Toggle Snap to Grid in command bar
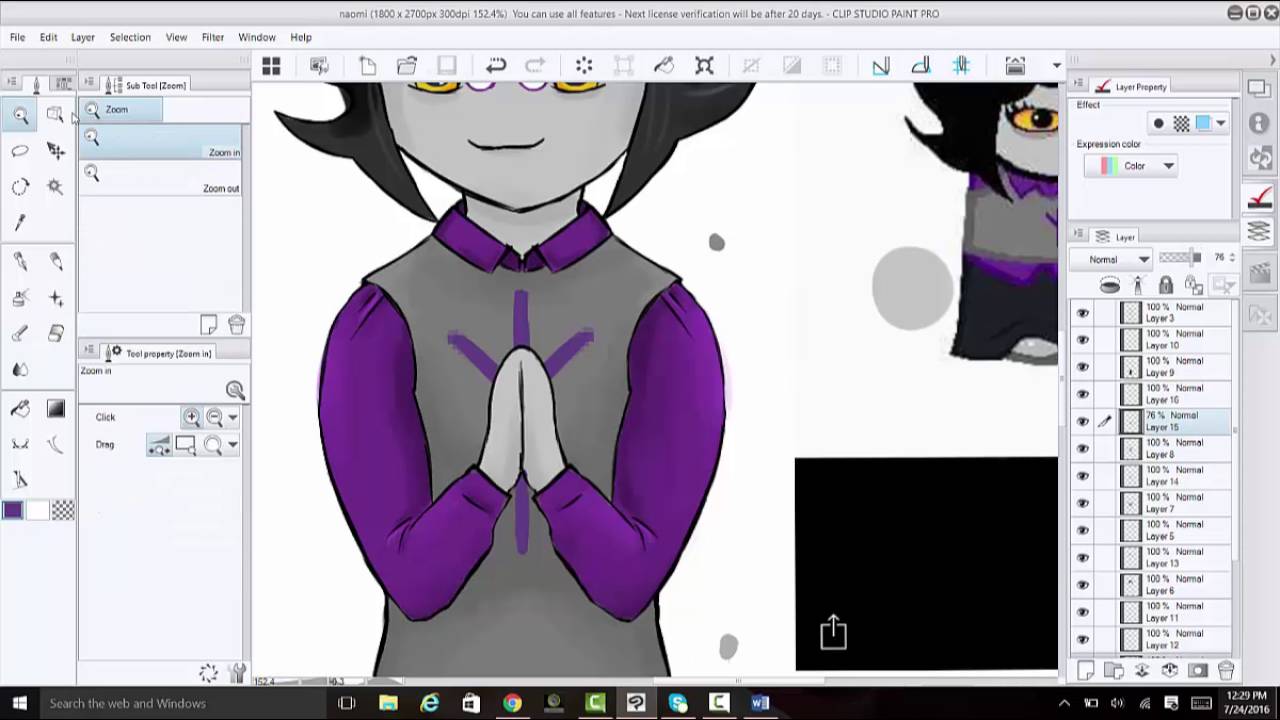The width and height of the screenshot is (1280, 720). [x=961, y=66]
